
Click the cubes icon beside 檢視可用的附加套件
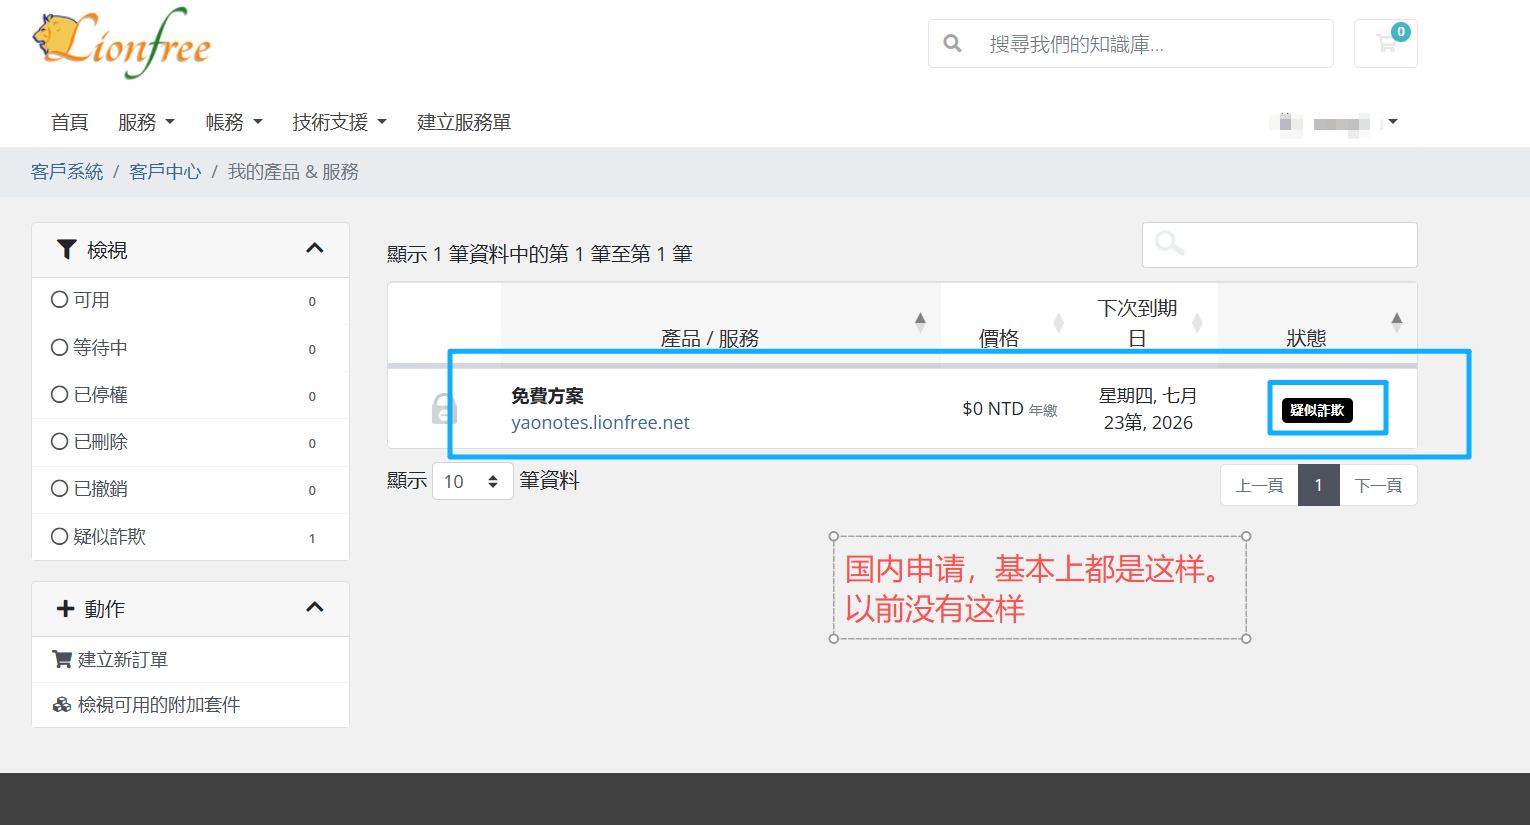tap(62, 705)
